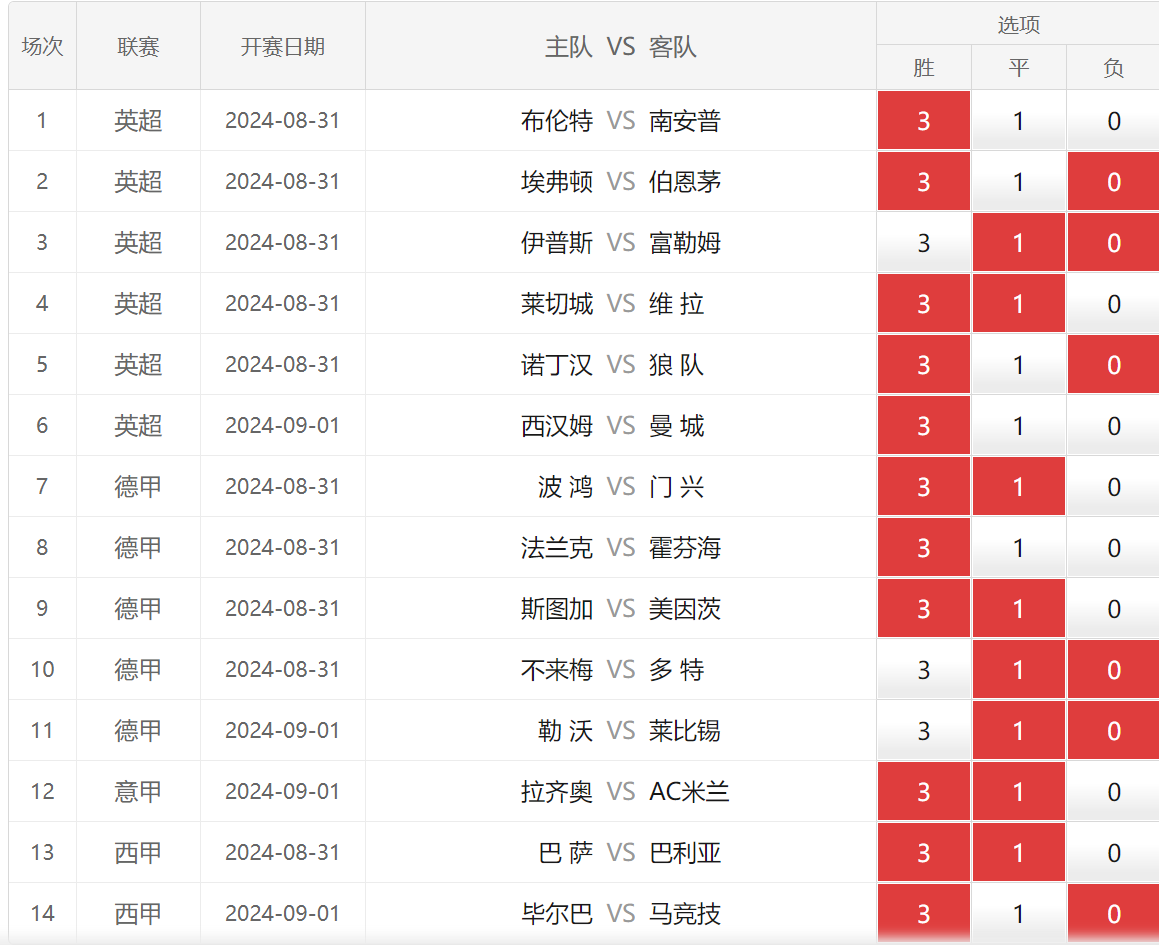Toggle 胜 (3) for 莱切城 VS 维拉
Image resolution: width=1159 pixels, height=945 pixels.
(923, 303)
